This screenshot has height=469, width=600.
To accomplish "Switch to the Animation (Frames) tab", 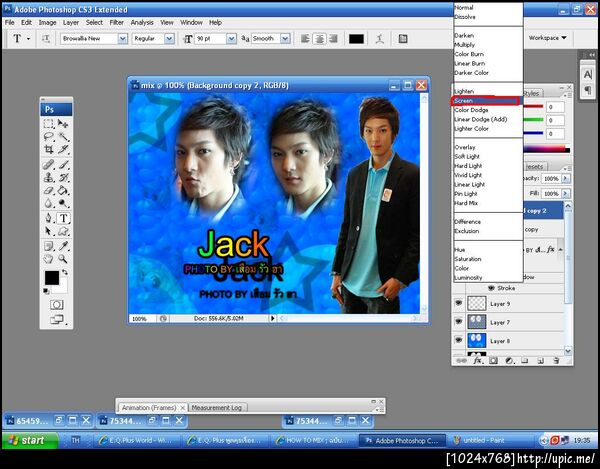I will pos(149,408).
